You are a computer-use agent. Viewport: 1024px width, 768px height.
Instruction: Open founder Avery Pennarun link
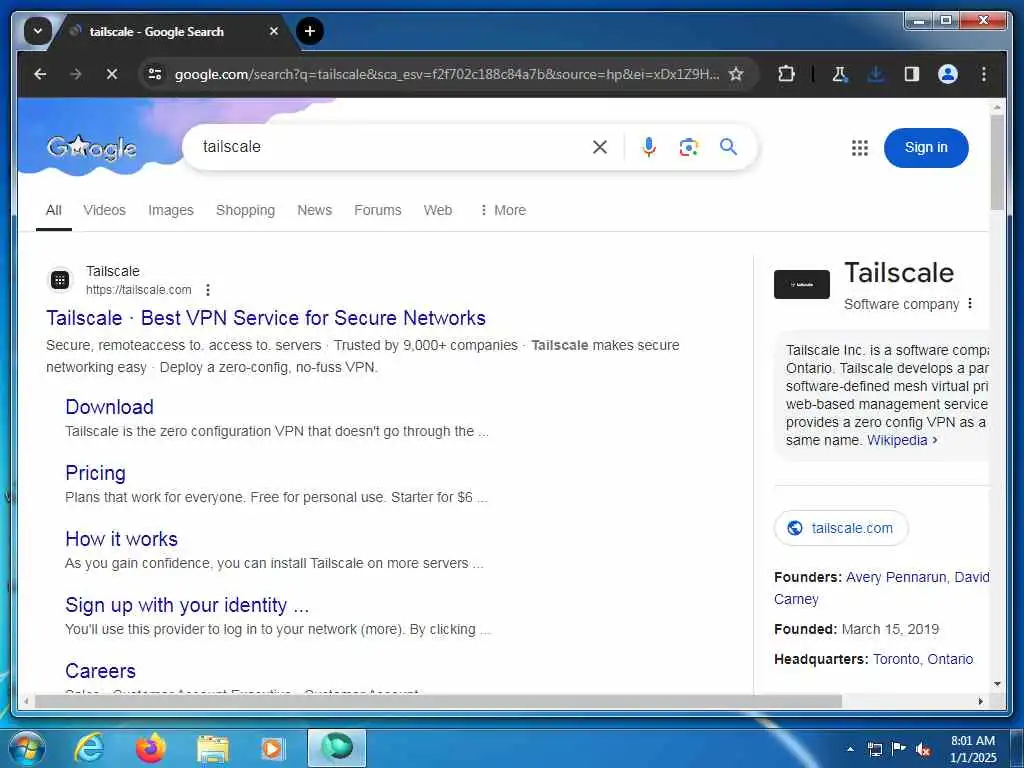896,577
